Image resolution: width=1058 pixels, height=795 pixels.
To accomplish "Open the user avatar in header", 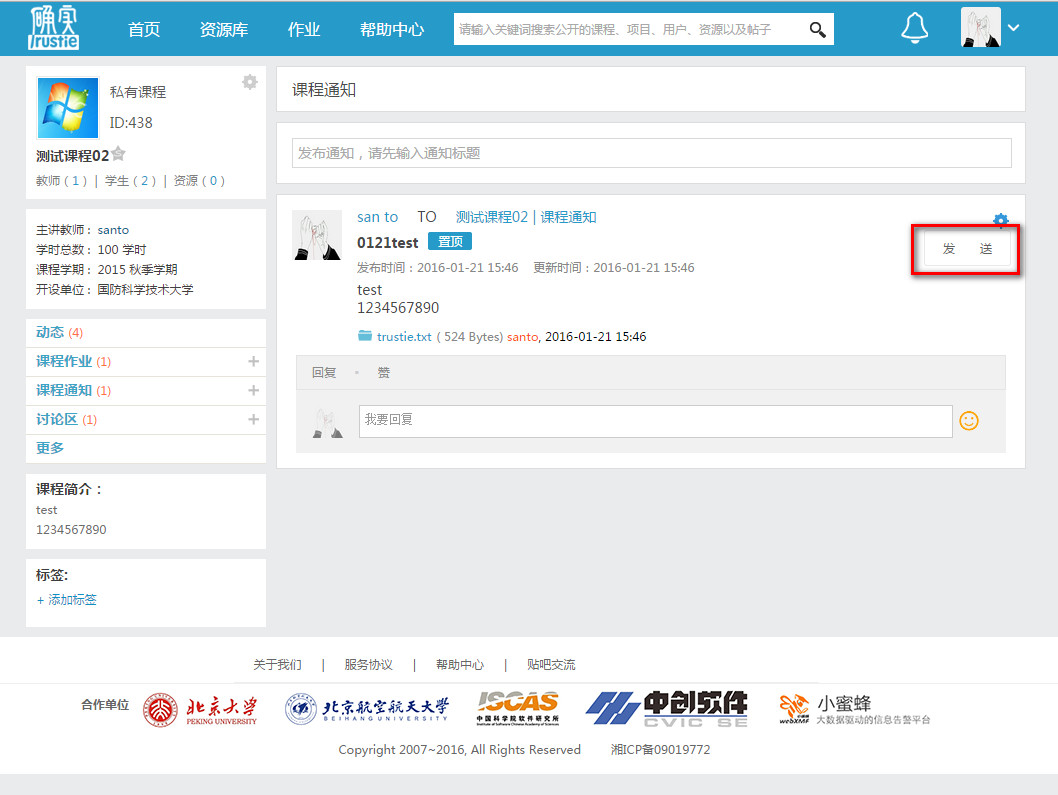I will 980,28.
